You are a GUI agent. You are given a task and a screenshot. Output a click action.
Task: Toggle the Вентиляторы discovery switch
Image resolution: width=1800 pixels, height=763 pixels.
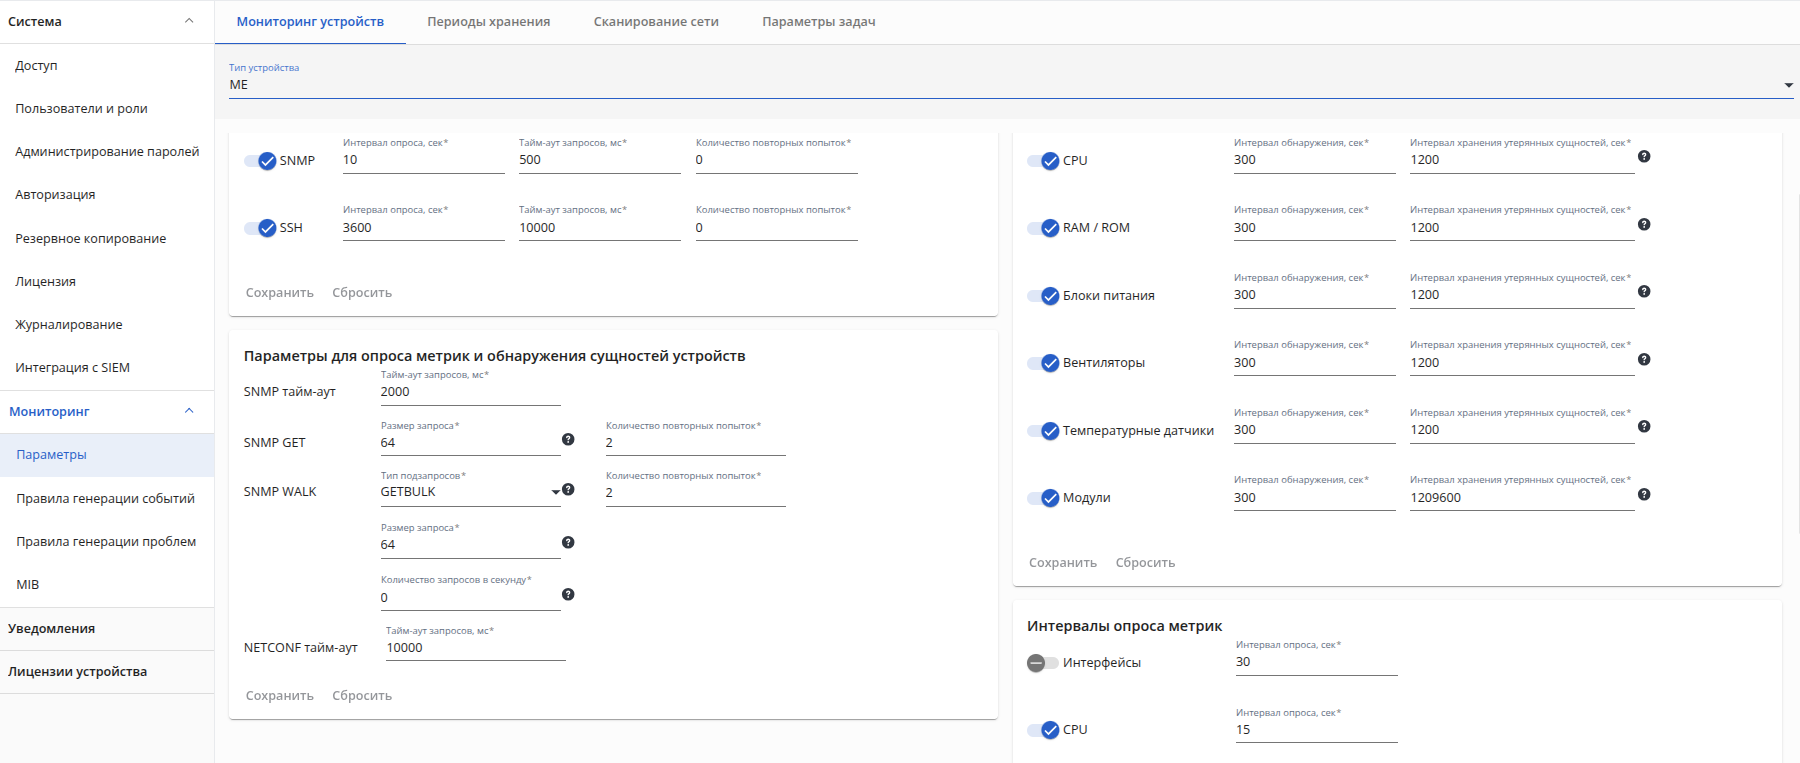click(x=1043, y=363)
